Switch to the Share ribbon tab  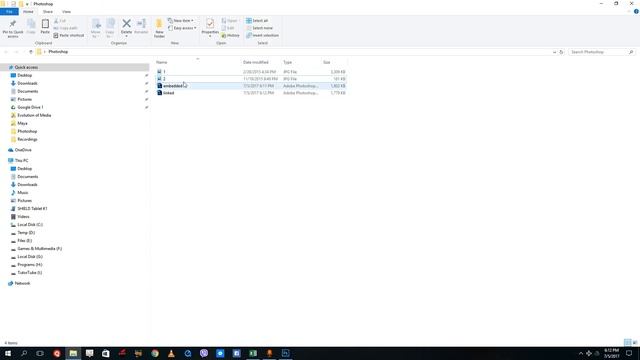[48, 12]
